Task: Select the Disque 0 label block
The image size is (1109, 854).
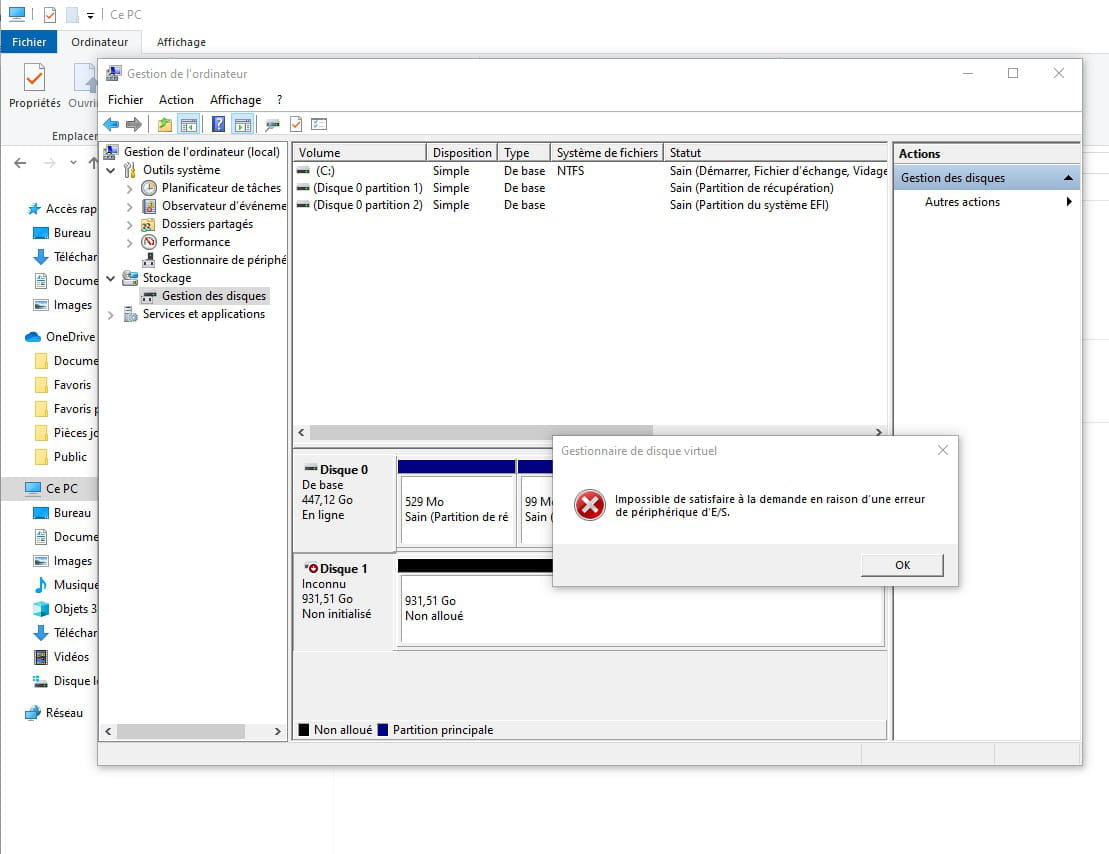Action: point(344,502)
